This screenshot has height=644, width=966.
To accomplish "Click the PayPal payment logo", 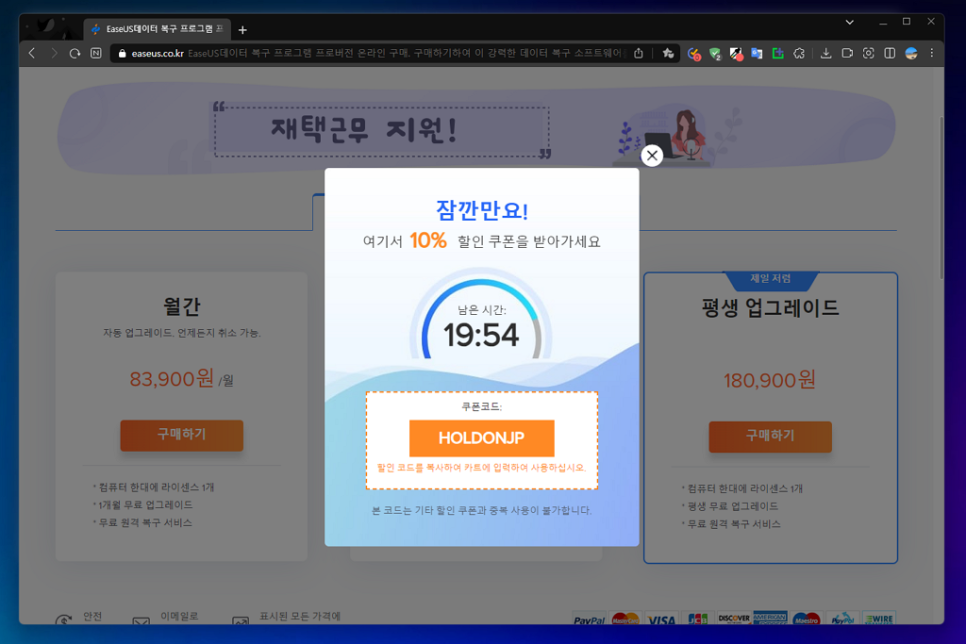I will pyautogui.click(x=589, y=619).
